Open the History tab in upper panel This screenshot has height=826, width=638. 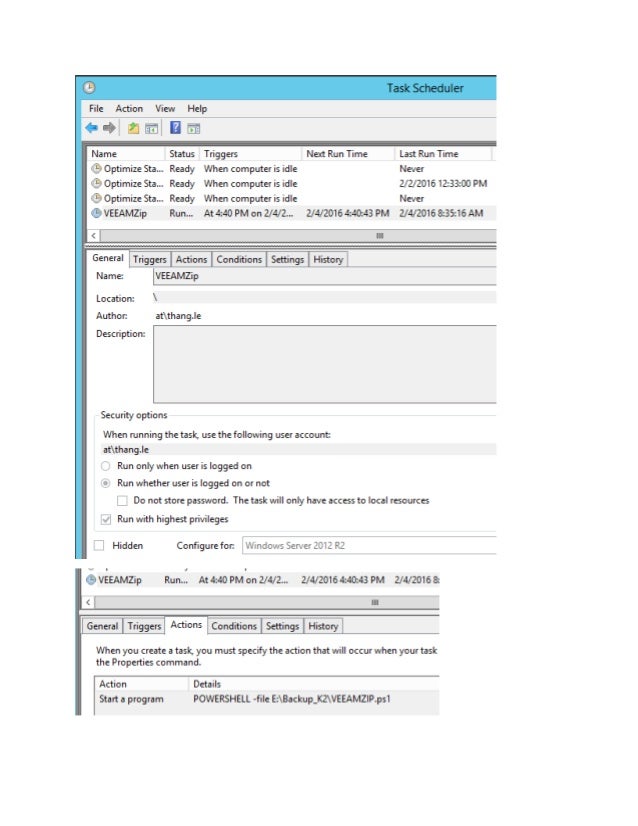pos(328,259)
